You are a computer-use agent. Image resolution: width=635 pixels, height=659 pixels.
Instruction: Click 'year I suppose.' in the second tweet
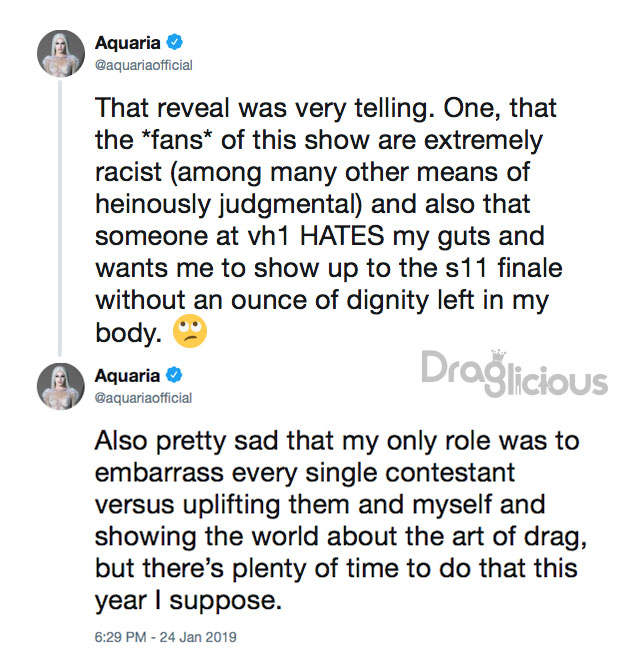click(x=188, y=601)
